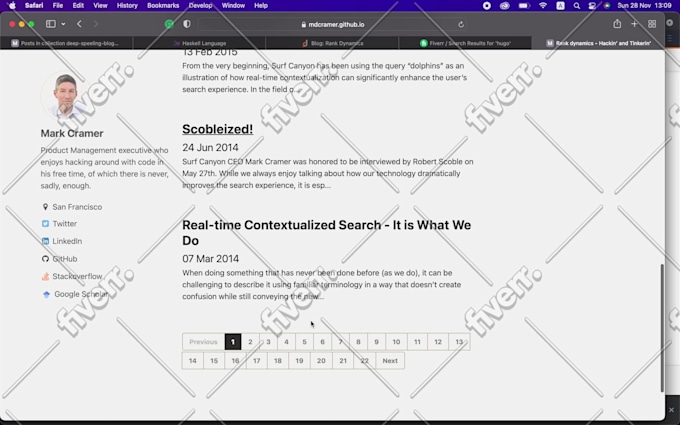Open the Google Scholar profile link

click(x=81, y=294)
